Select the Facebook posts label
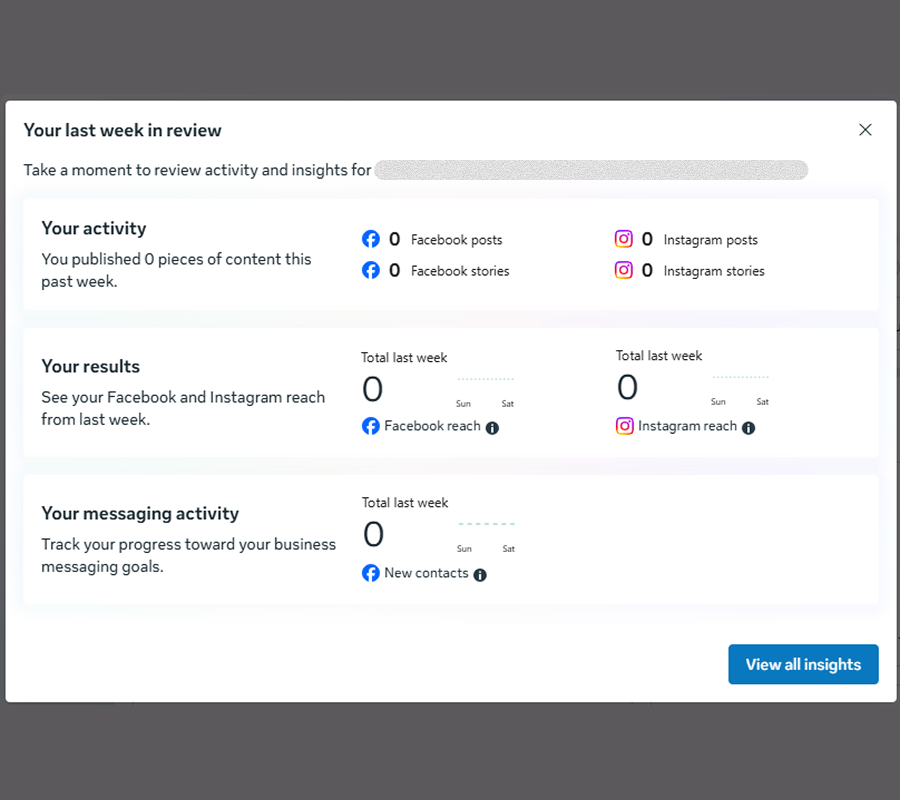The width and height of the screenshot is (900, 800). pos(456,239)
